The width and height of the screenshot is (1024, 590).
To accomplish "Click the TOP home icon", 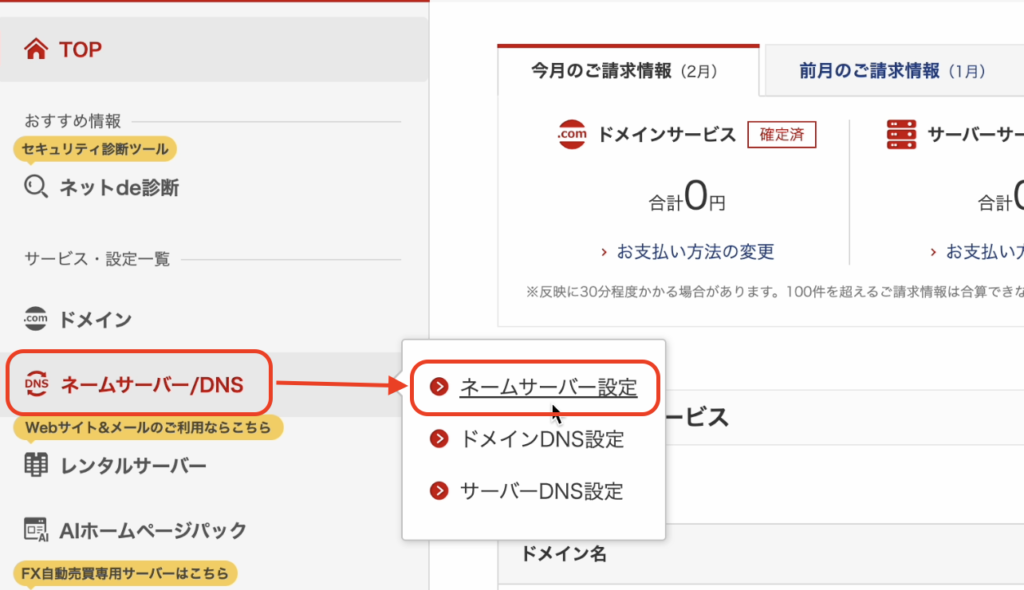I will point(36,49).
